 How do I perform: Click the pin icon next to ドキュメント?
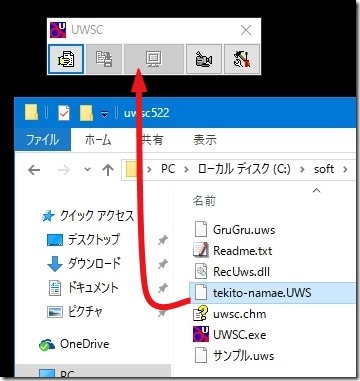point(162,288)
